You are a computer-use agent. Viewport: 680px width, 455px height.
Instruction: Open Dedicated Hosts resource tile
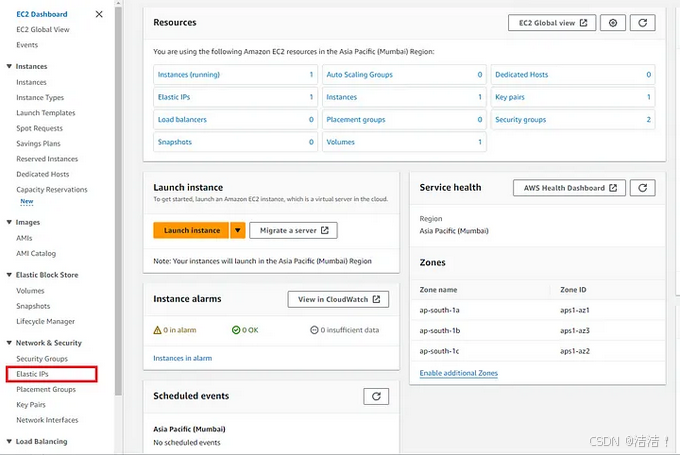(x=573, y=75)
